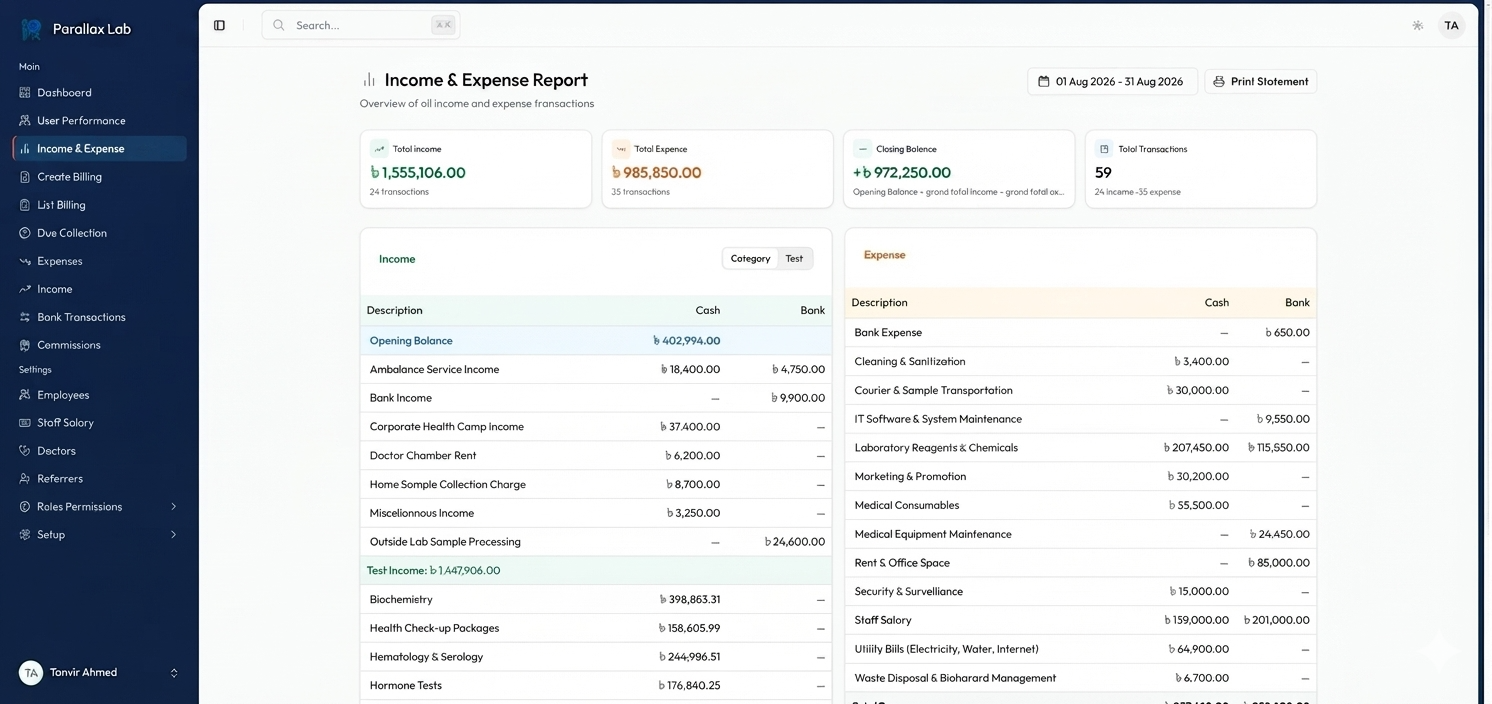The image size is (1492, 704).
Task: Expand the Setup submenu chevron
Action: 173,535
